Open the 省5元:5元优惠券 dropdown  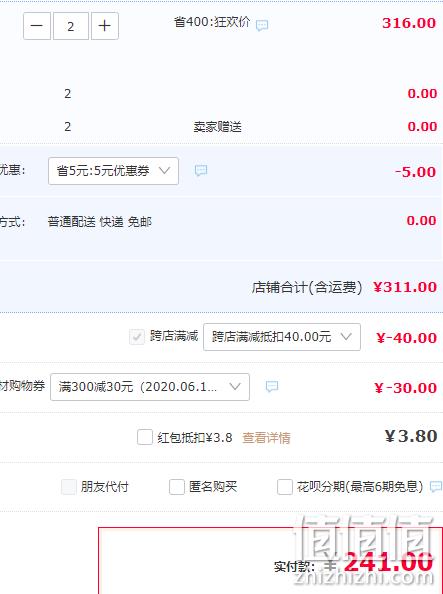pos(113,171)
